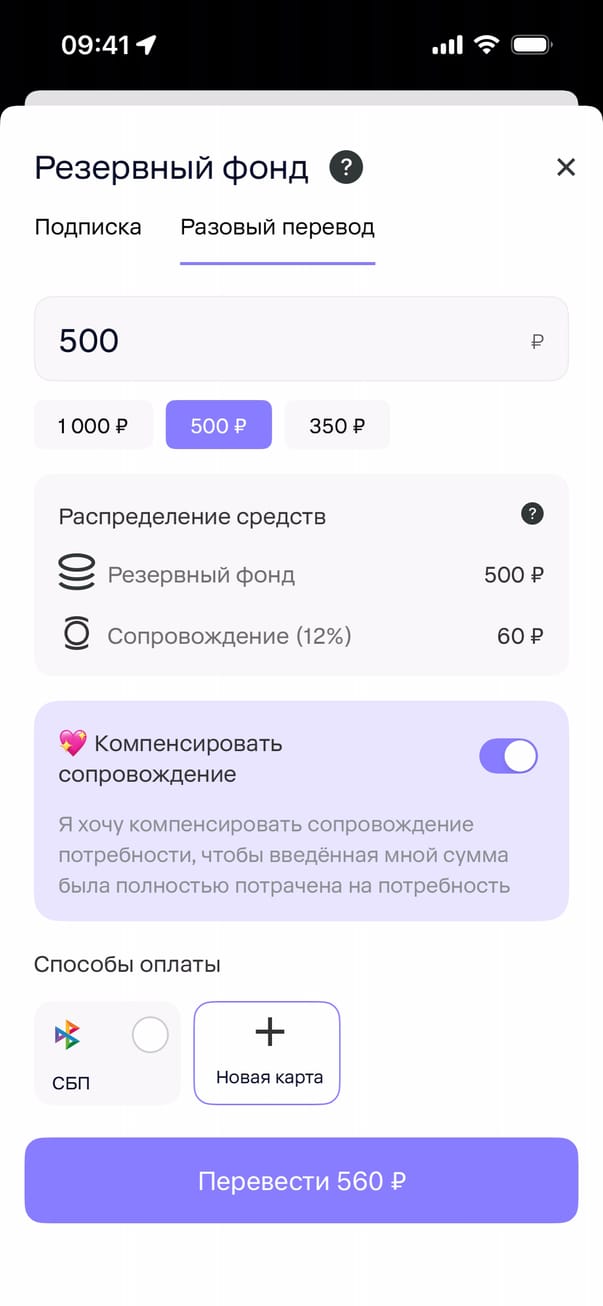Choose the 1 000 ₽ preset amount

pos(93,426)
